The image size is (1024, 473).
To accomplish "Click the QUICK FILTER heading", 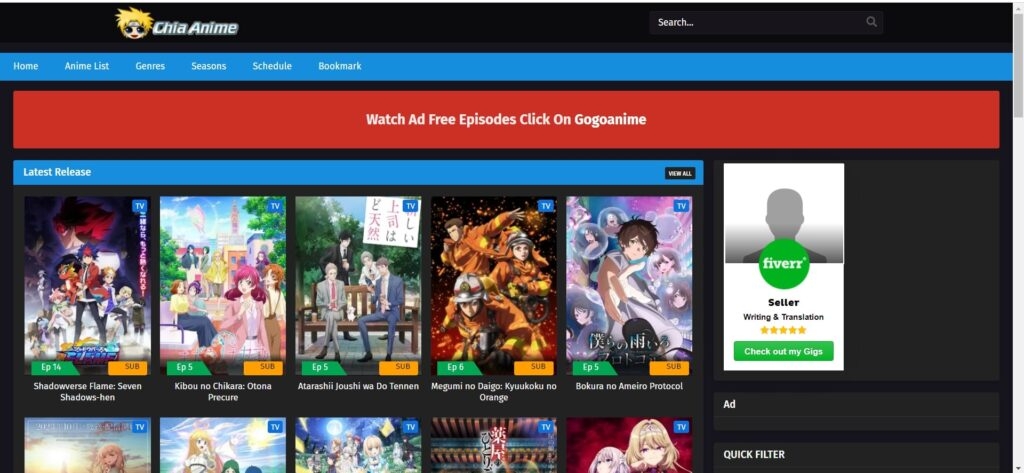I will tap(754, 455).
